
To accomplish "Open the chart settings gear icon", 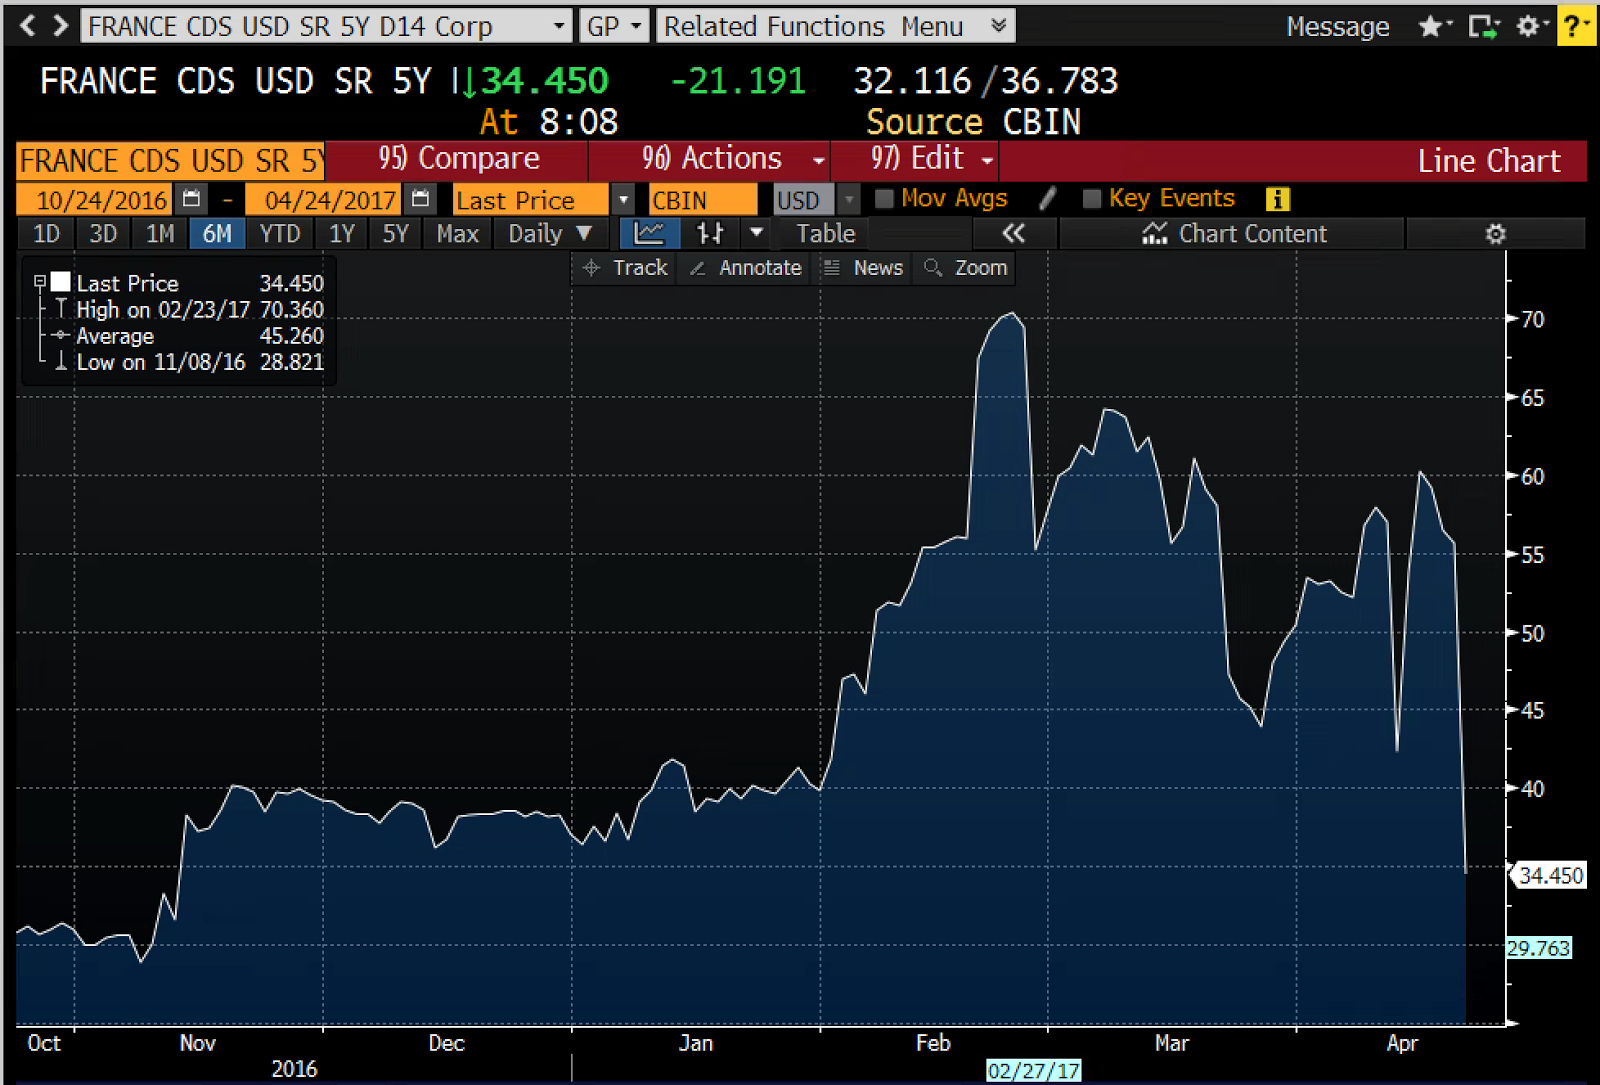I will tap(1495, 233).
